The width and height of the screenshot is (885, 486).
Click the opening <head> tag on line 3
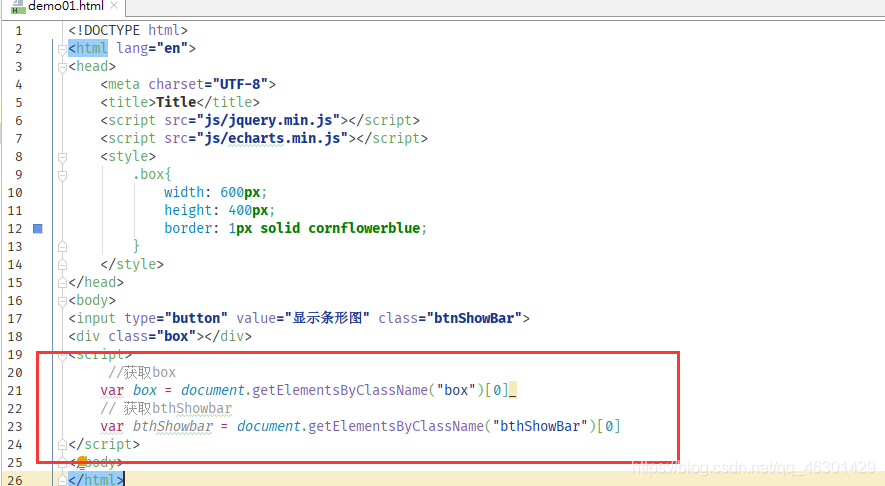[92, 66]
